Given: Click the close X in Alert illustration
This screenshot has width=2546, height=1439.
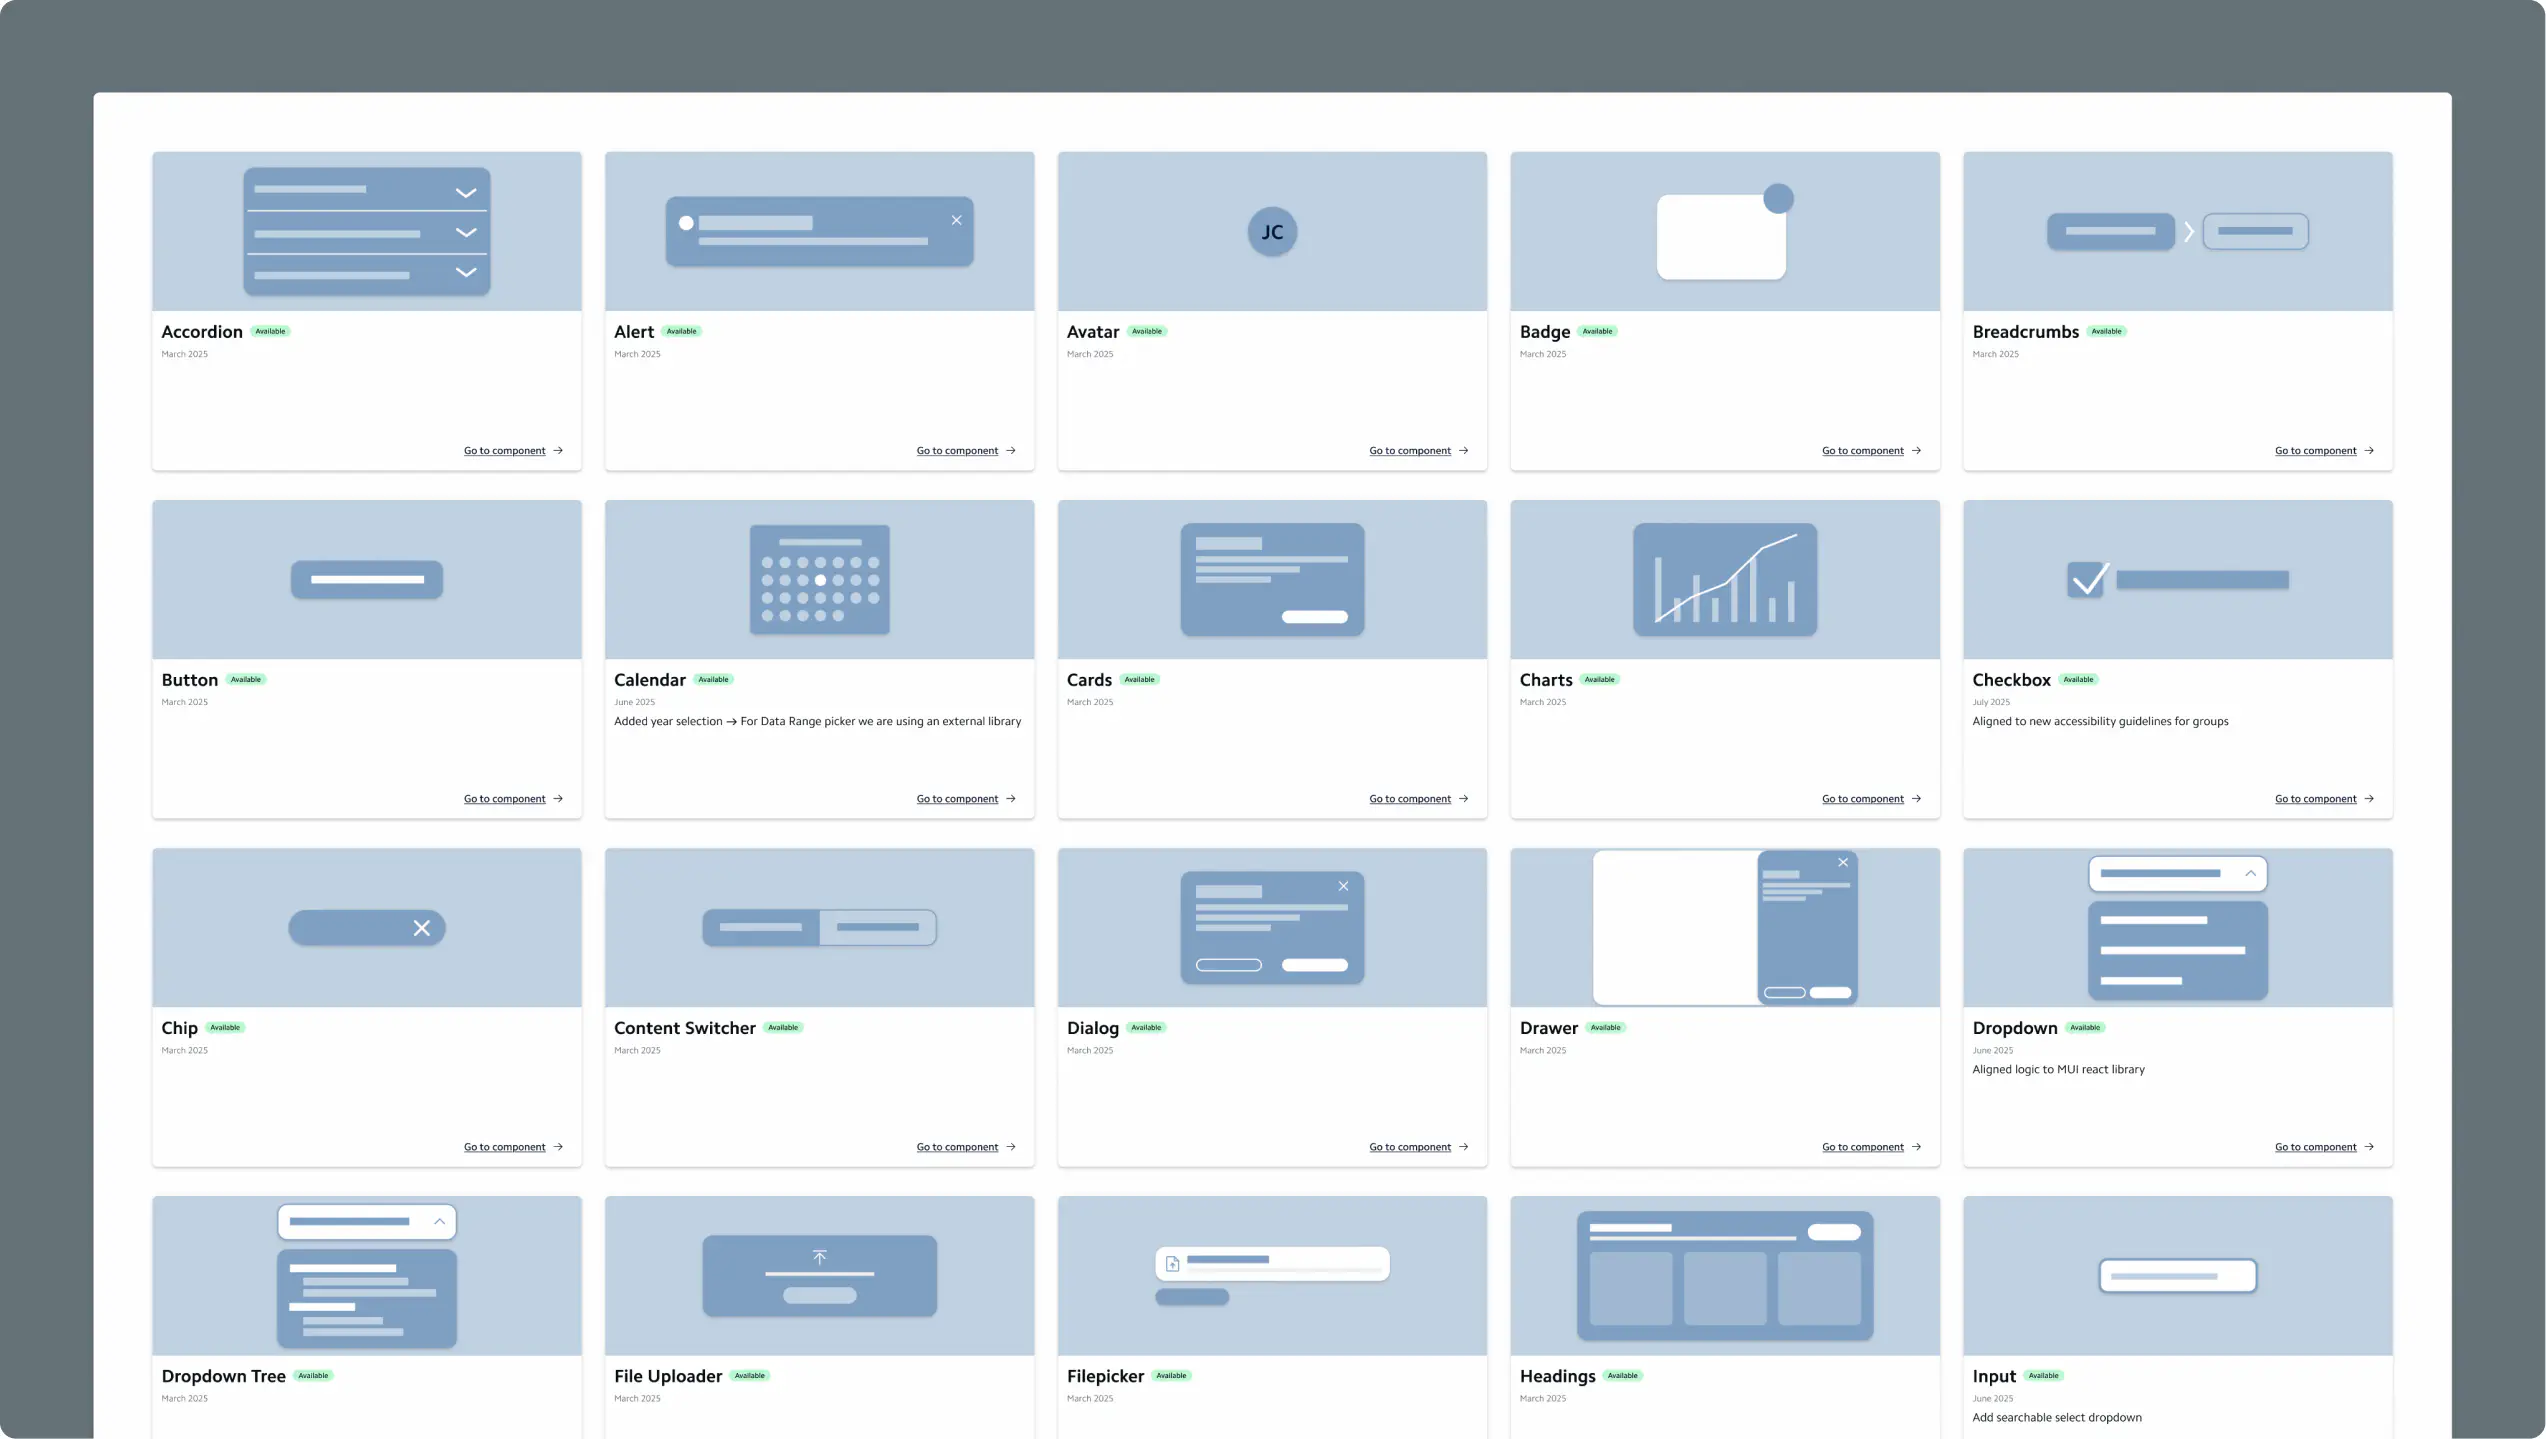Looking at the screenshot, I should coord(956,220).
